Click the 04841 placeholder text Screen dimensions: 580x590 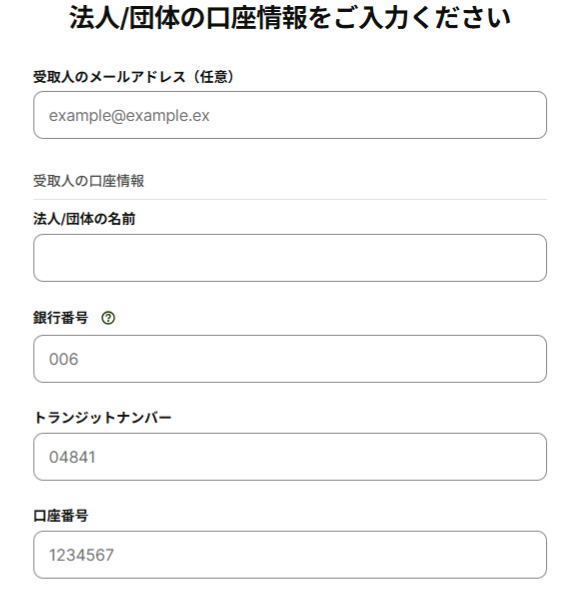click(72, 457)
